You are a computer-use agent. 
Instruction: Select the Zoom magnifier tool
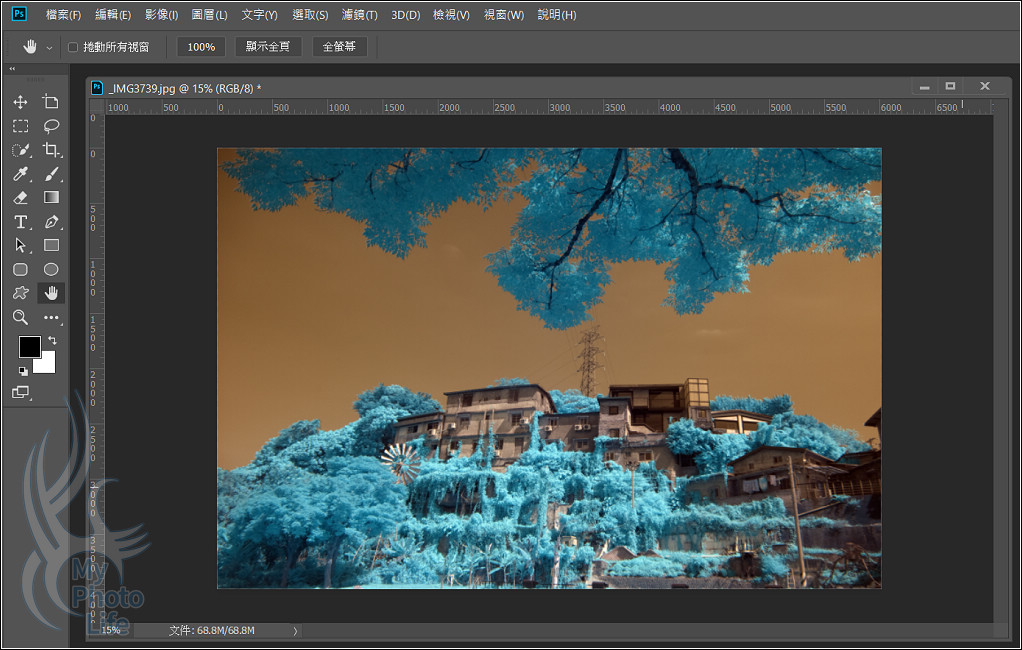pos(20,317)
